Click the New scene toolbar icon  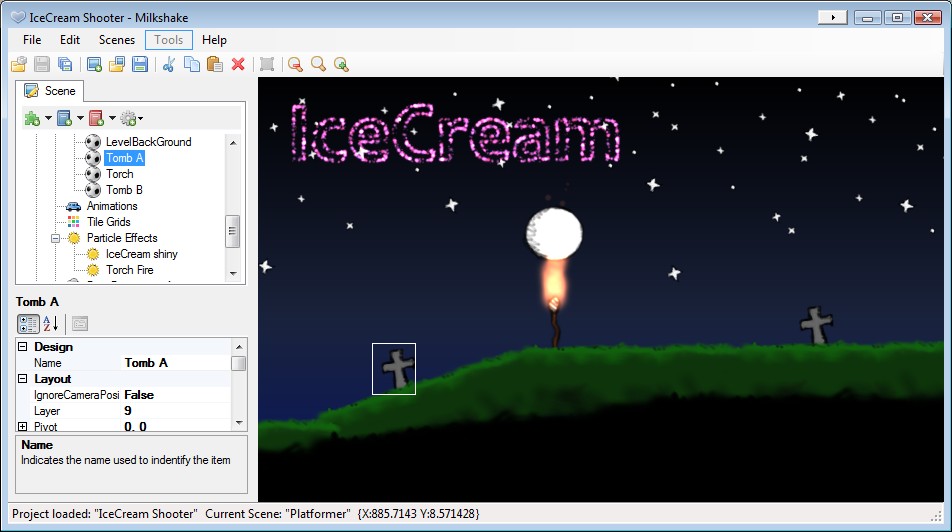(94, 64)
